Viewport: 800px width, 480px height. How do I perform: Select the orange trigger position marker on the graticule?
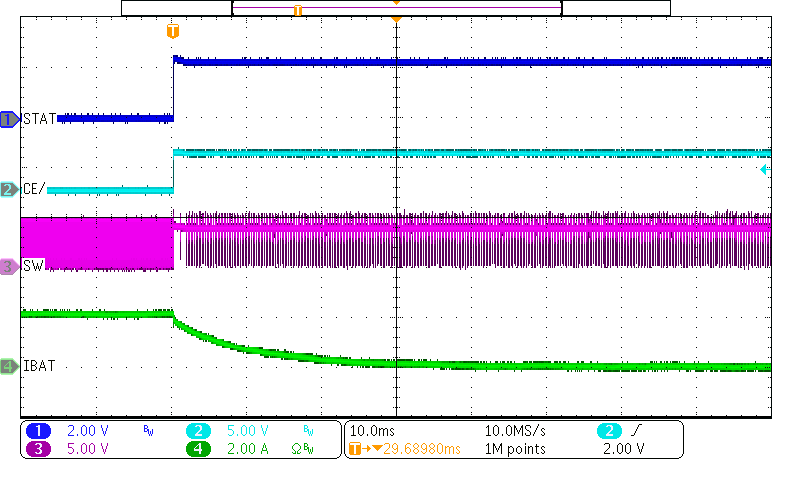click(174, 32)
